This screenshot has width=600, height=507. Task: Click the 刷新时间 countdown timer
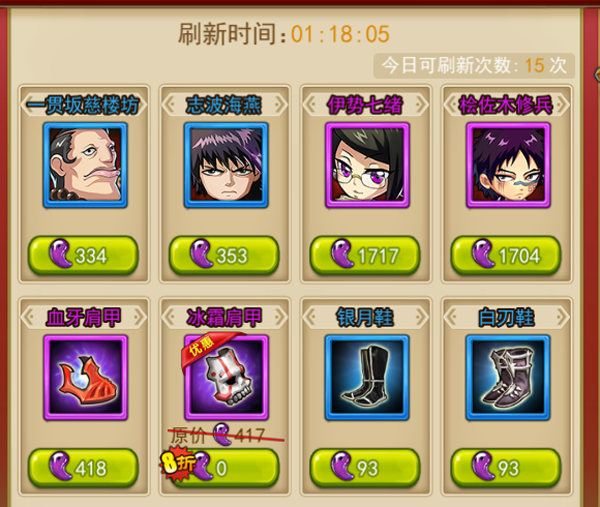coord(340,34)
